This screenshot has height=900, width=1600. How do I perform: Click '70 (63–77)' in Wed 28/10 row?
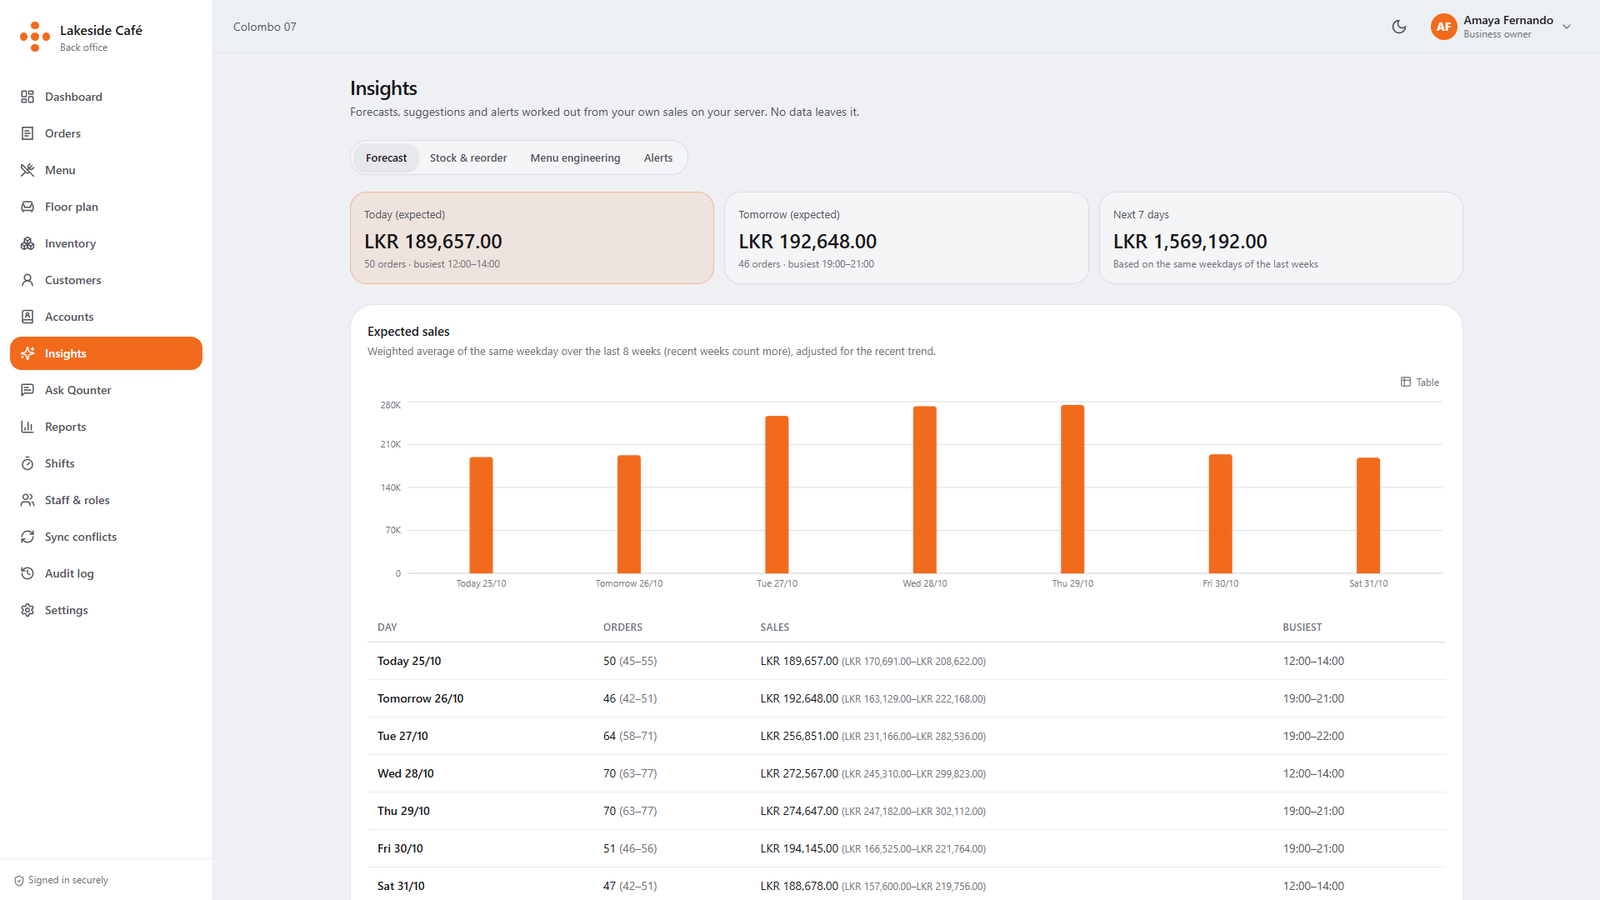[630, 773]
